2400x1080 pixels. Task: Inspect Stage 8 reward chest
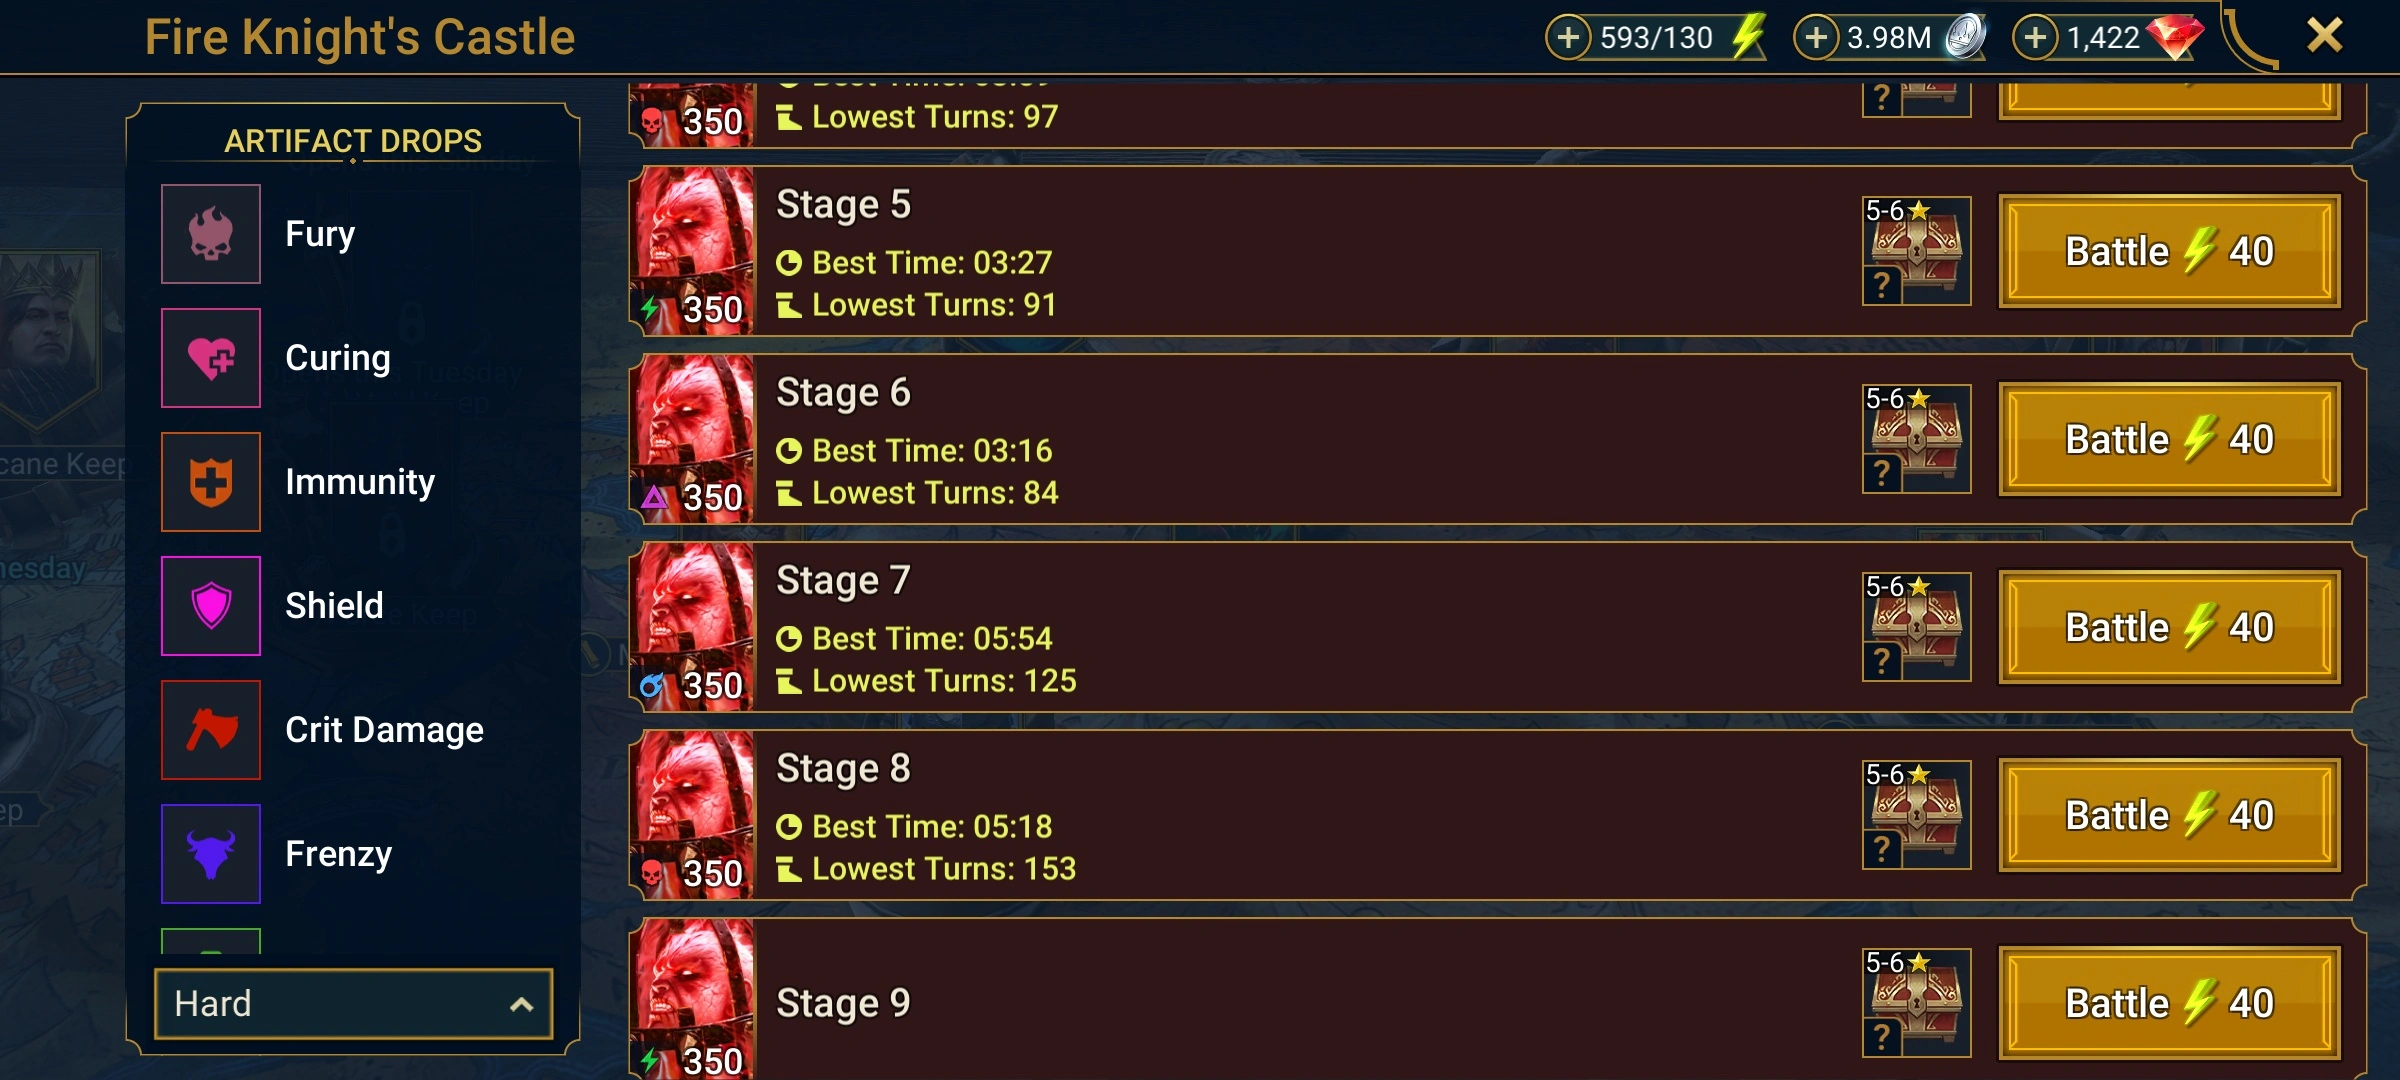point(1916,815)
